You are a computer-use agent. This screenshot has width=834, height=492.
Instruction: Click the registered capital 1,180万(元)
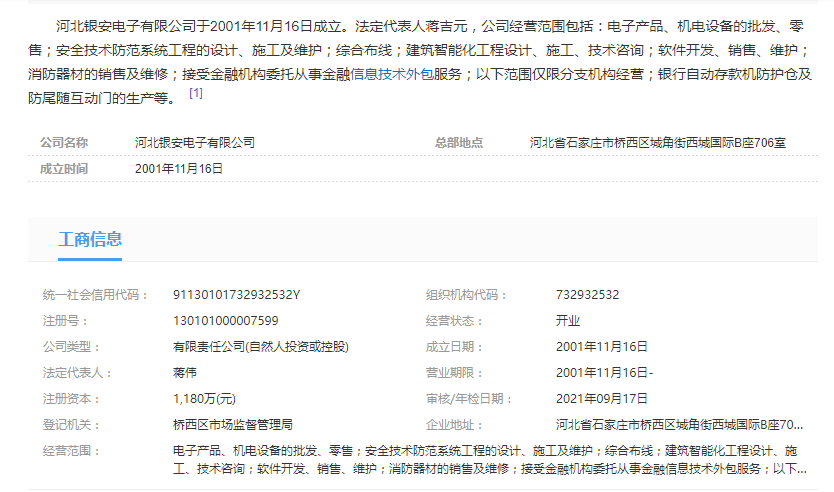pos(204,399)
